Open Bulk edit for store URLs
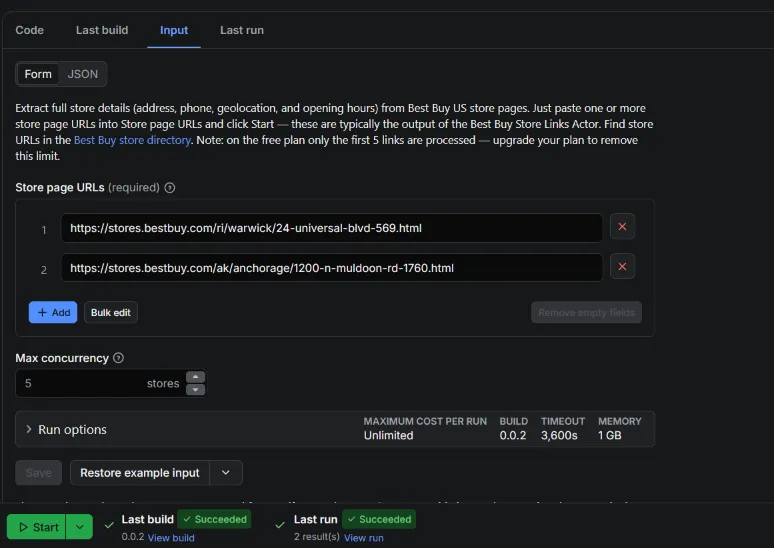 pos(111,313)
